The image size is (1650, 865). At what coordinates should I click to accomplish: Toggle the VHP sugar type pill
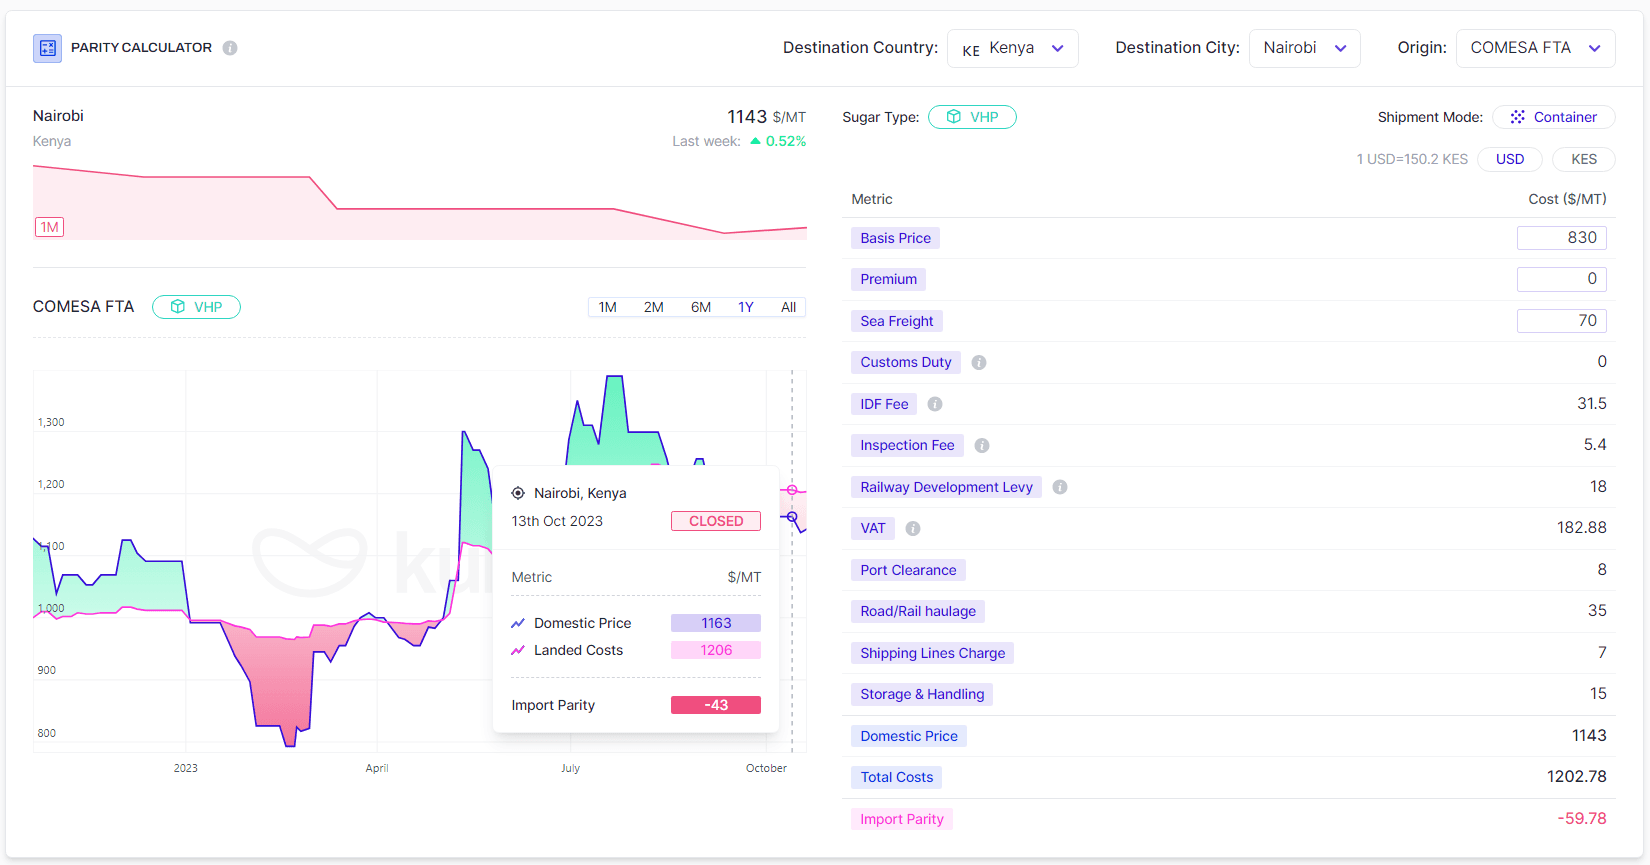tap(972, 117)
